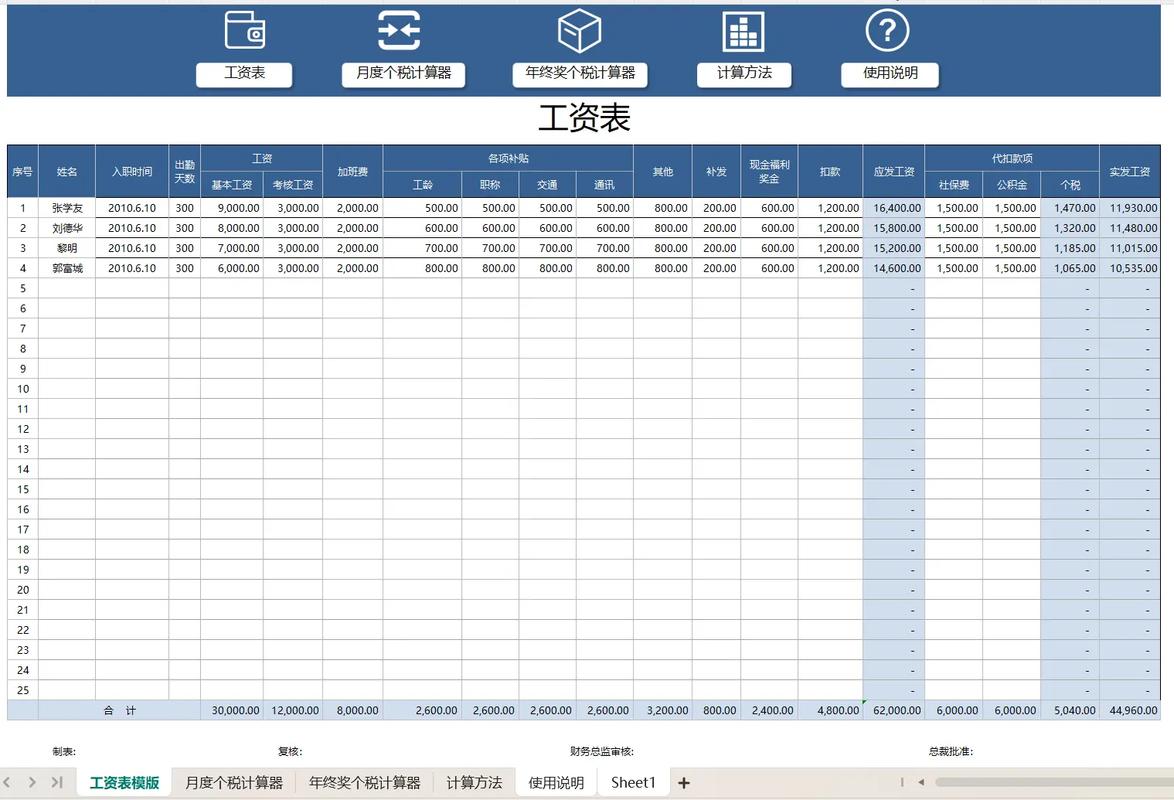Screen dimensions: 1174x800
Task: Select the name cell 黎明
Action: click(x=67, y=248)
